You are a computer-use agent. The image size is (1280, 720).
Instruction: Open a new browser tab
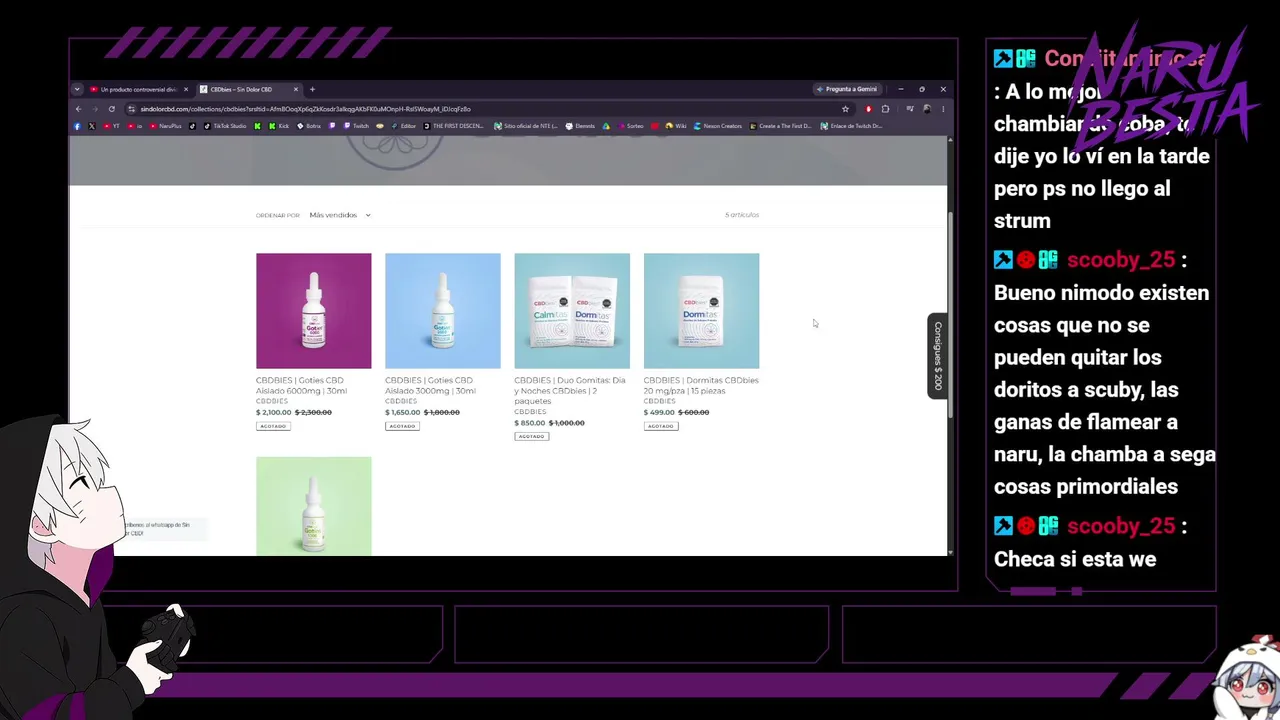tap(312, 89)
